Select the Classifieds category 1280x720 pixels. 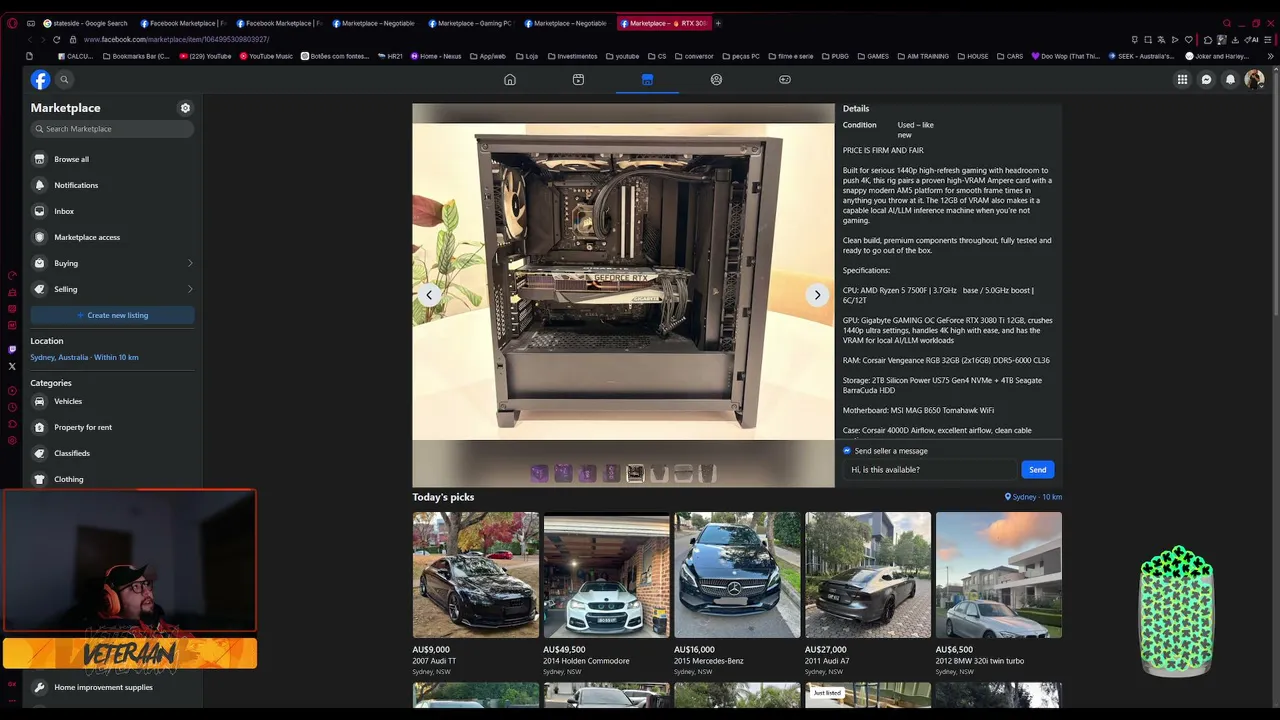(x=112, y=453)
